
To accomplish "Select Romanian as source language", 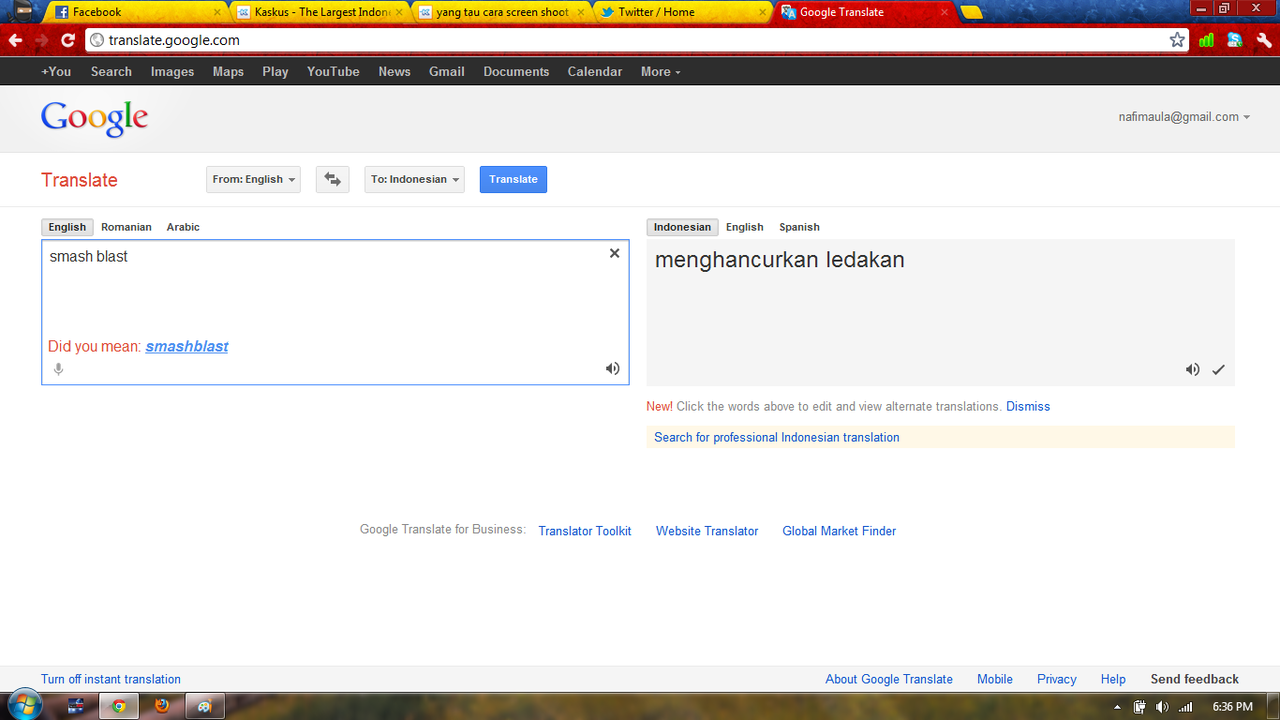I will 126,227.
